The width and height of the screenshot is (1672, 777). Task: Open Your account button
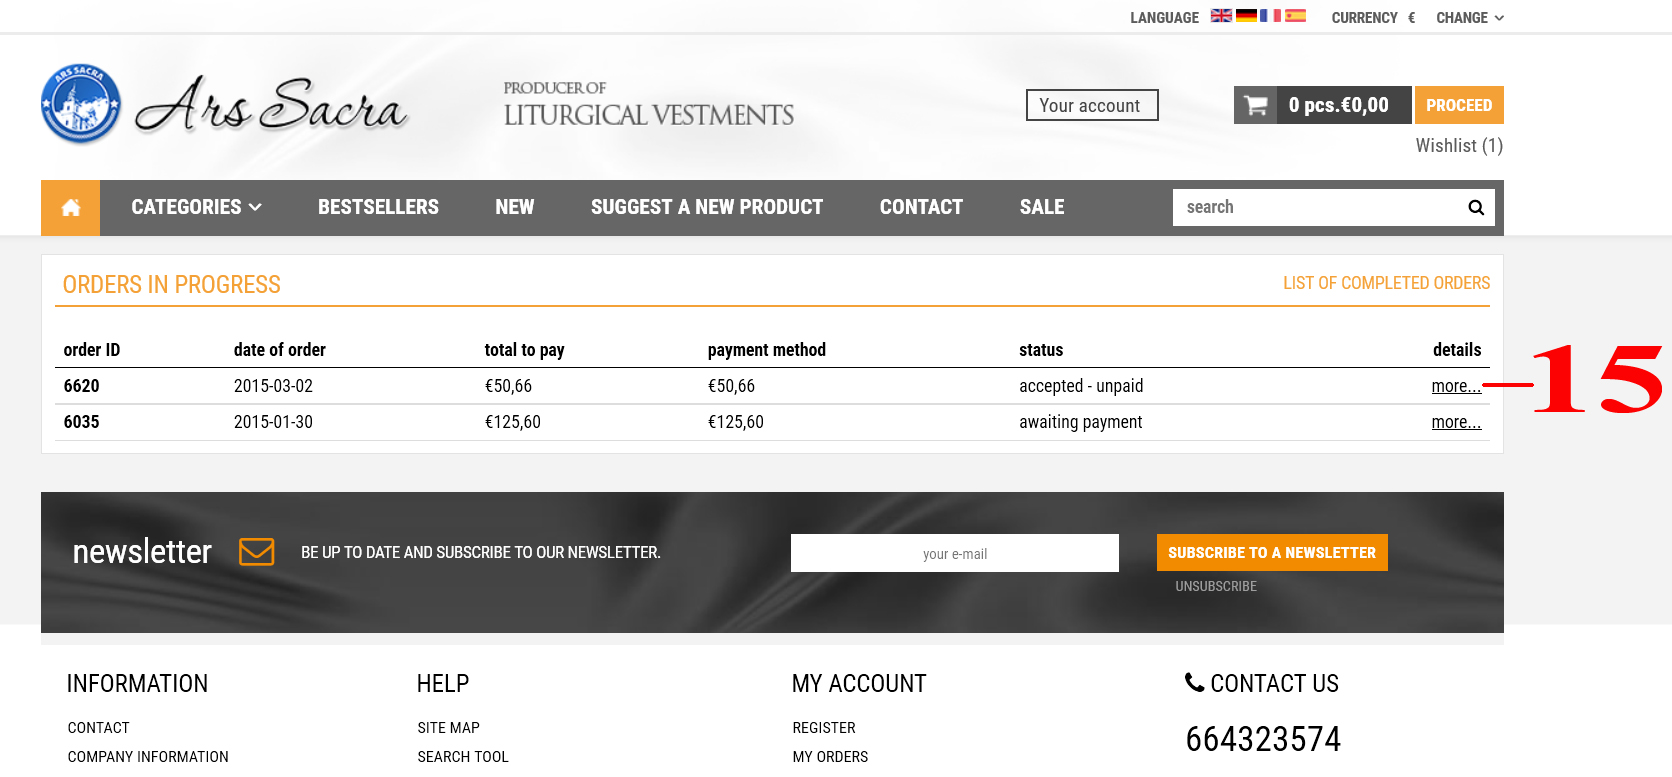(x=1091, y=105)
